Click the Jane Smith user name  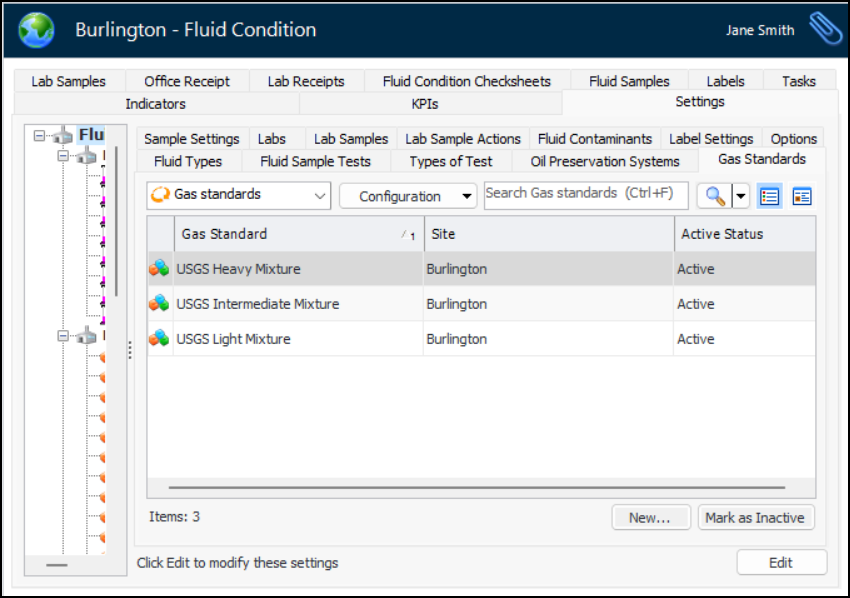point(760,30)
